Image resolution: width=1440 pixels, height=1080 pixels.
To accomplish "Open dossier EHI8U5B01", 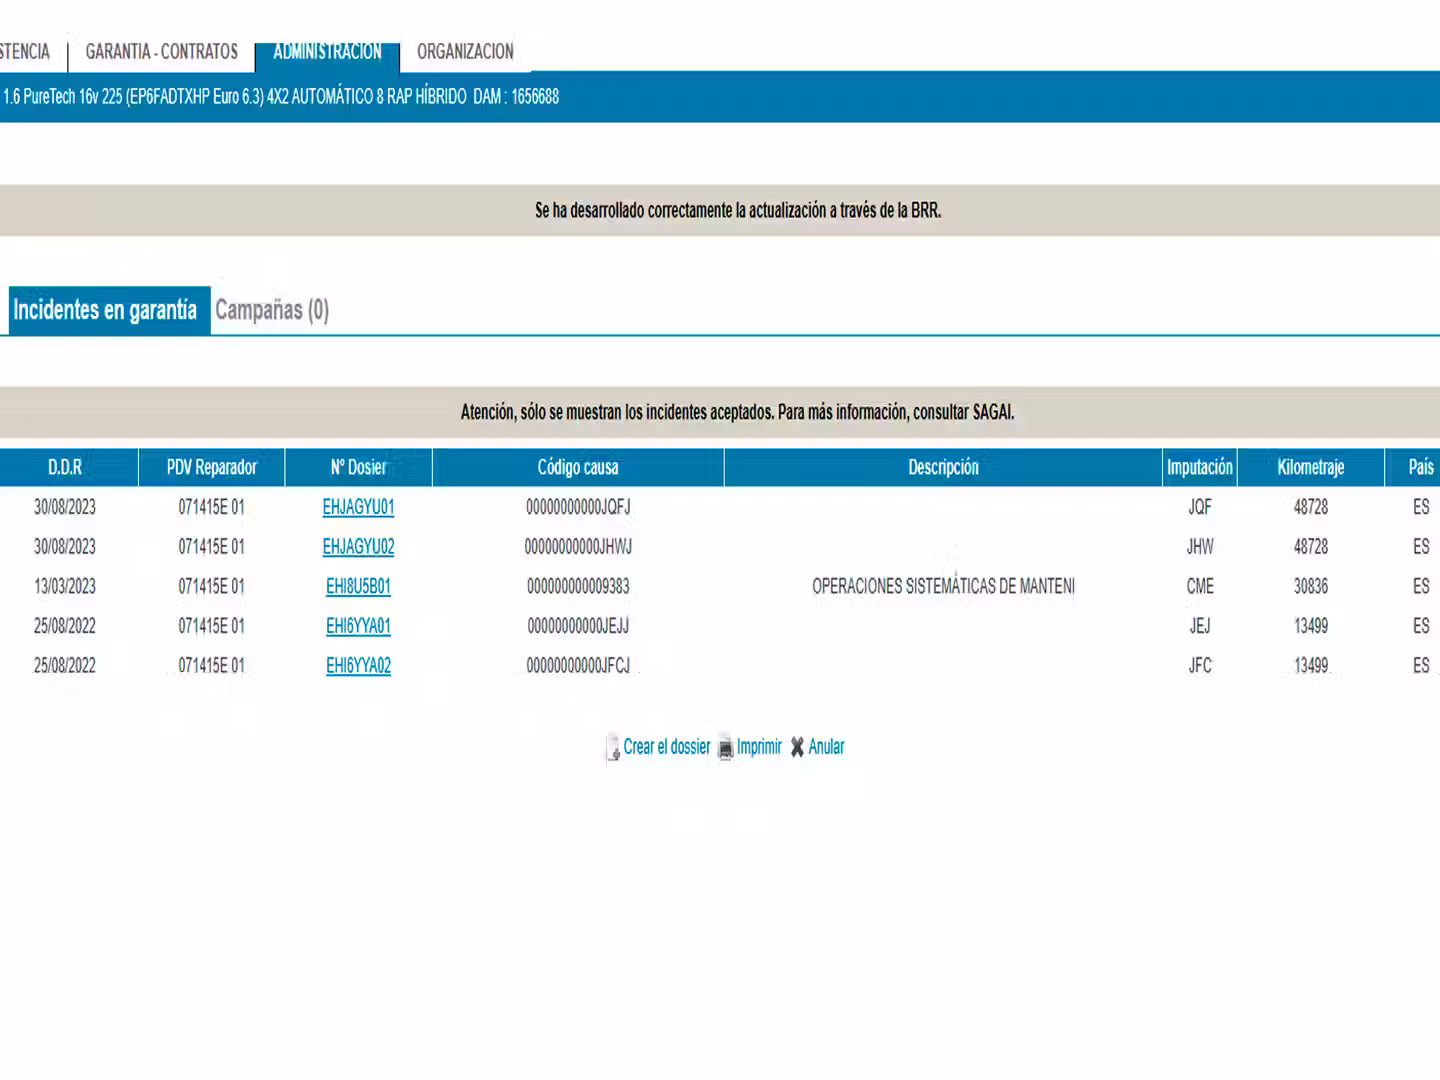I will 358,587.
